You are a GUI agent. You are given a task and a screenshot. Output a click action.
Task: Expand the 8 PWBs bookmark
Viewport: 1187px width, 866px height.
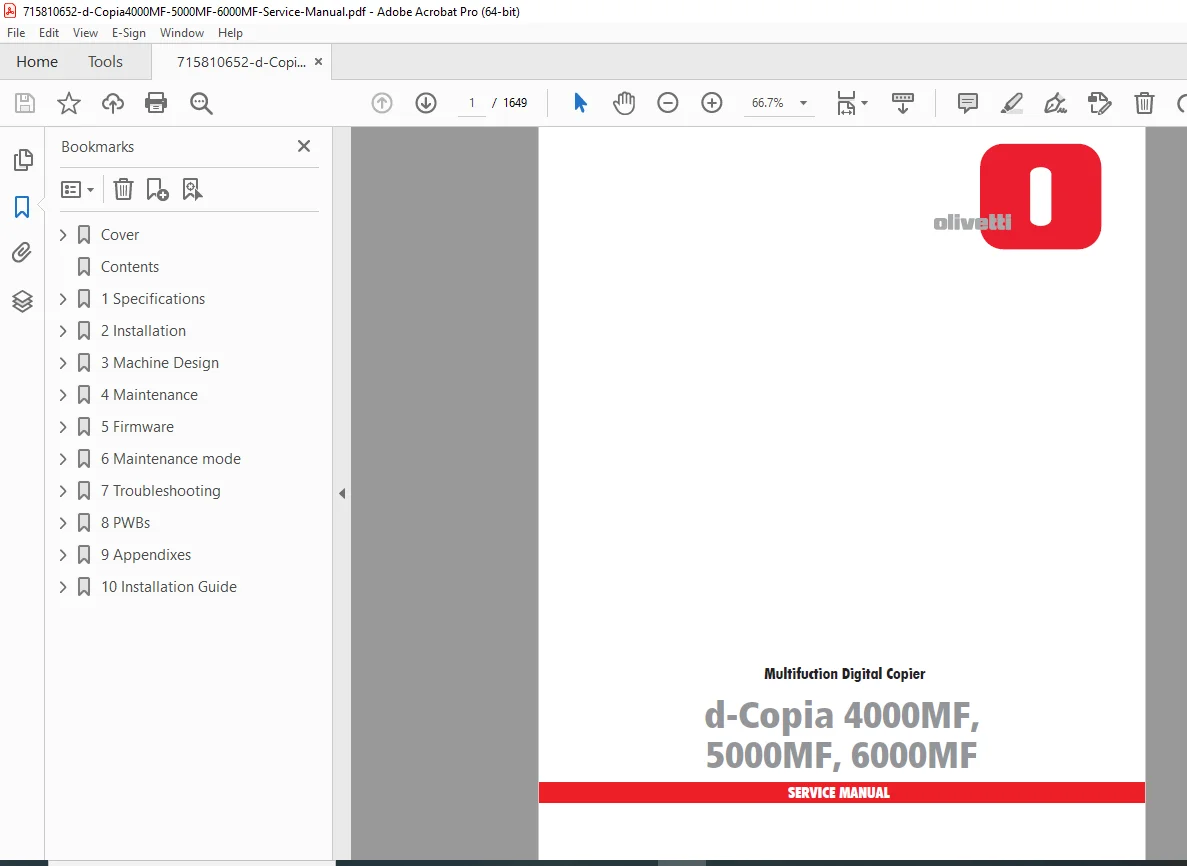[63, 523]
